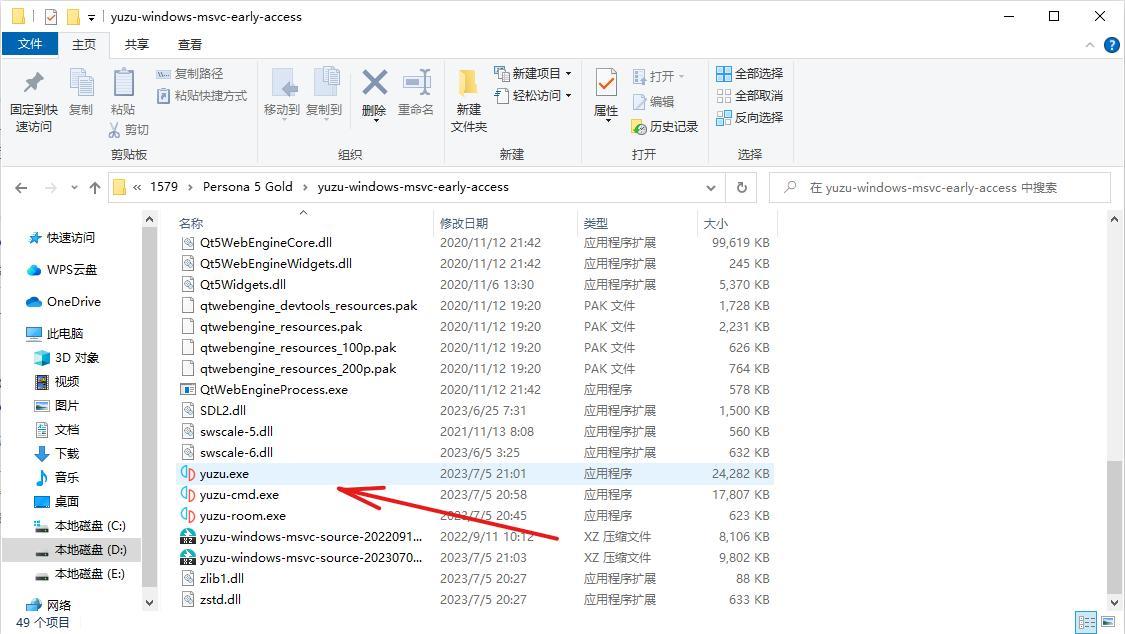The width and height of the screenshot is (1125, 634).
Task: Click the Edit ribbon button
Action: click(x=654, y=102)
